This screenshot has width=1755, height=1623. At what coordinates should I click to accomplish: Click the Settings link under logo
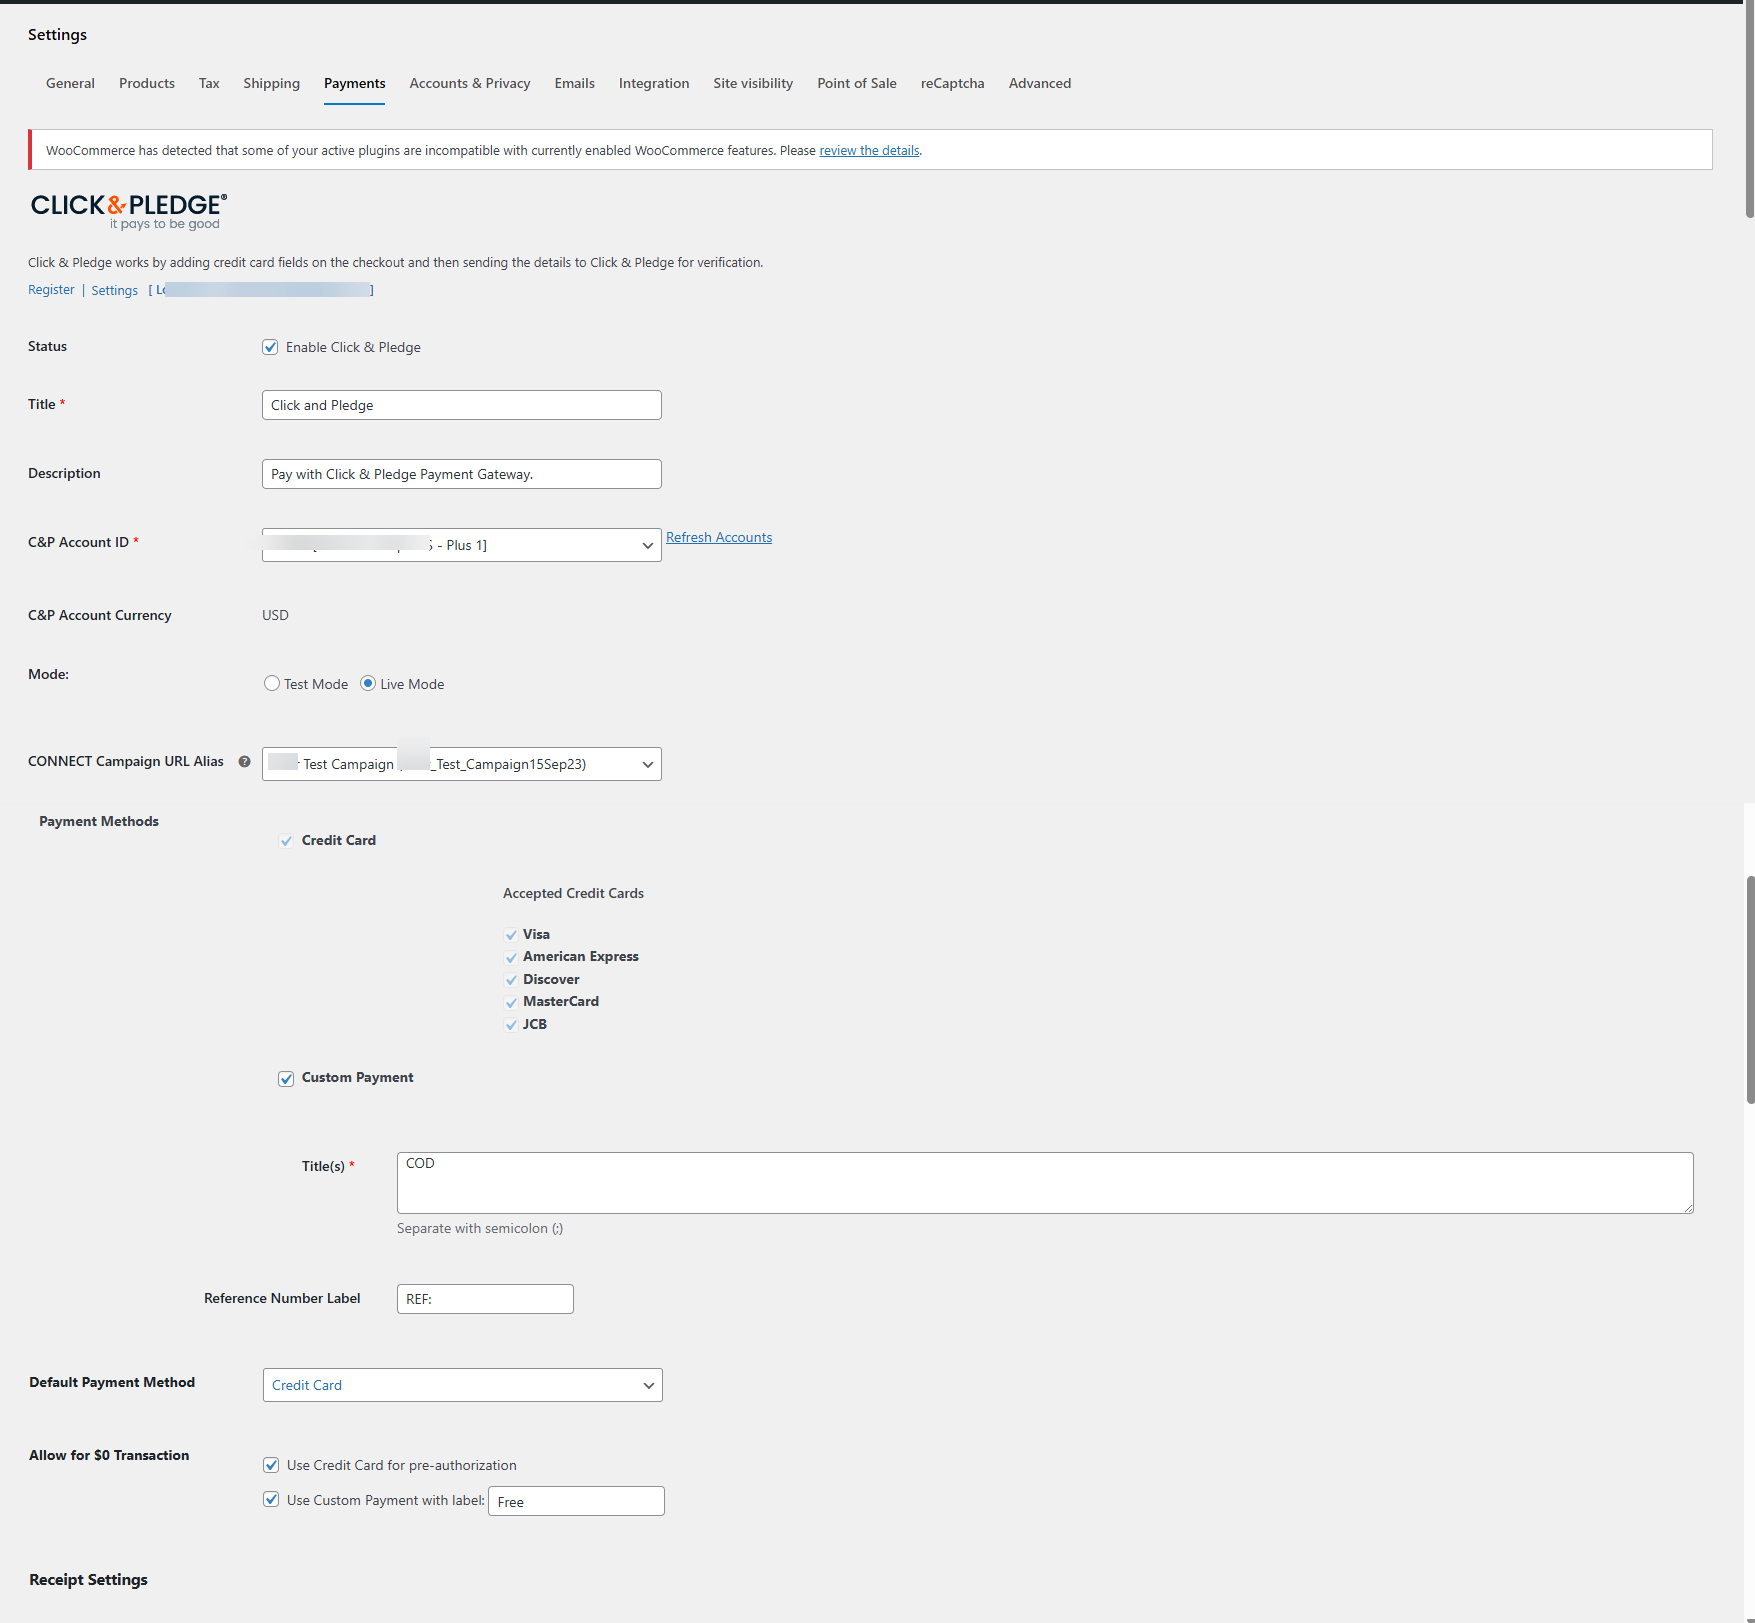[115, 291]
